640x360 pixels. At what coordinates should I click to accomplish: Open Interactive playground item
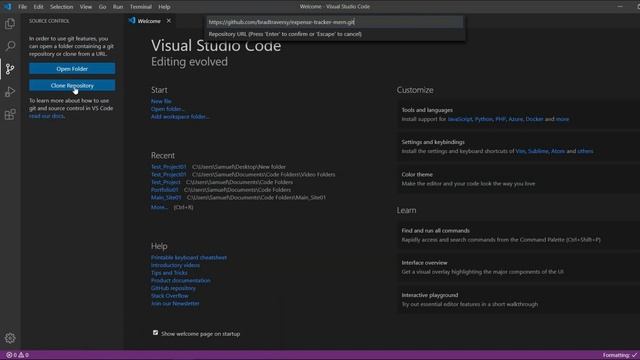[518, 300]
